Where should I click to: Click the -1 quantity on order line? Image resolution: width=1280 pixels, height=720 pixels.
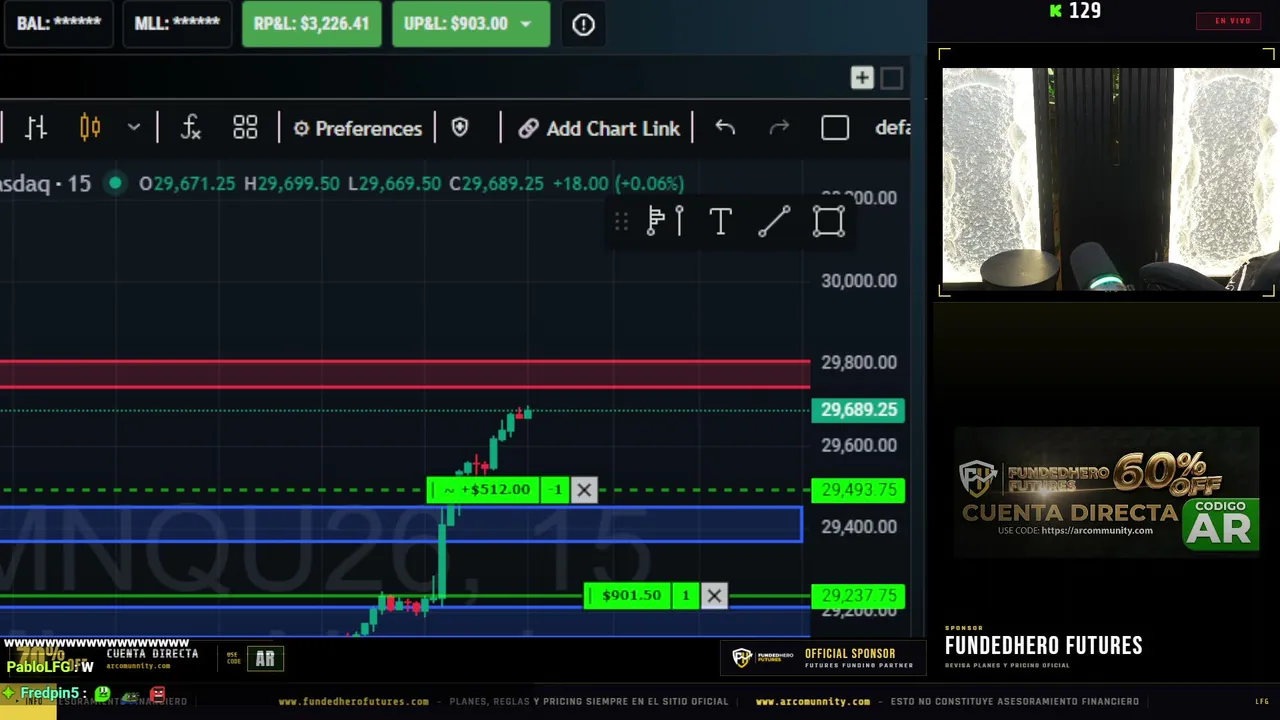tap(557, 490)
